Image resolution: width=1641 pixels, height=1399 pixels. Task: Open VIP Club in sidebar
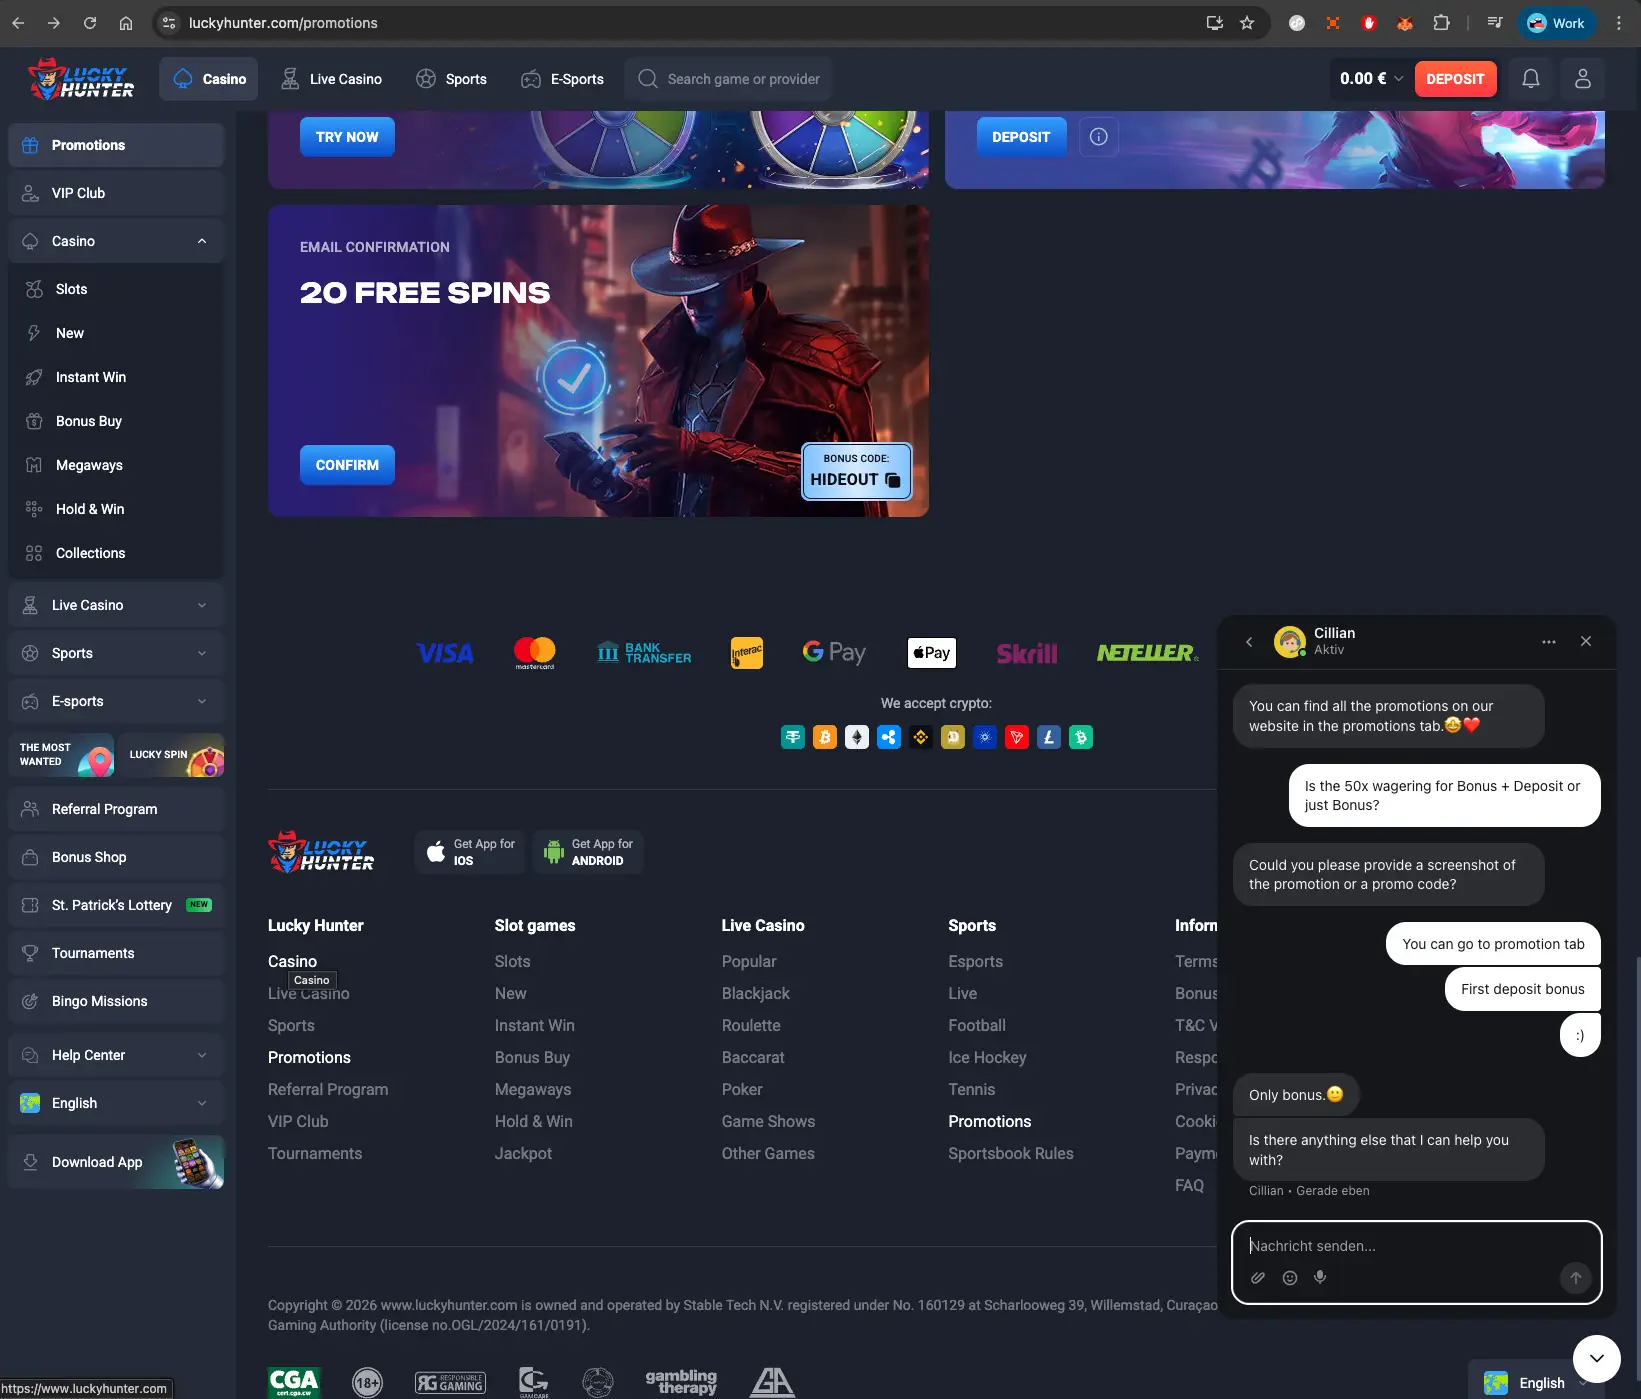[x=116, y=193]
